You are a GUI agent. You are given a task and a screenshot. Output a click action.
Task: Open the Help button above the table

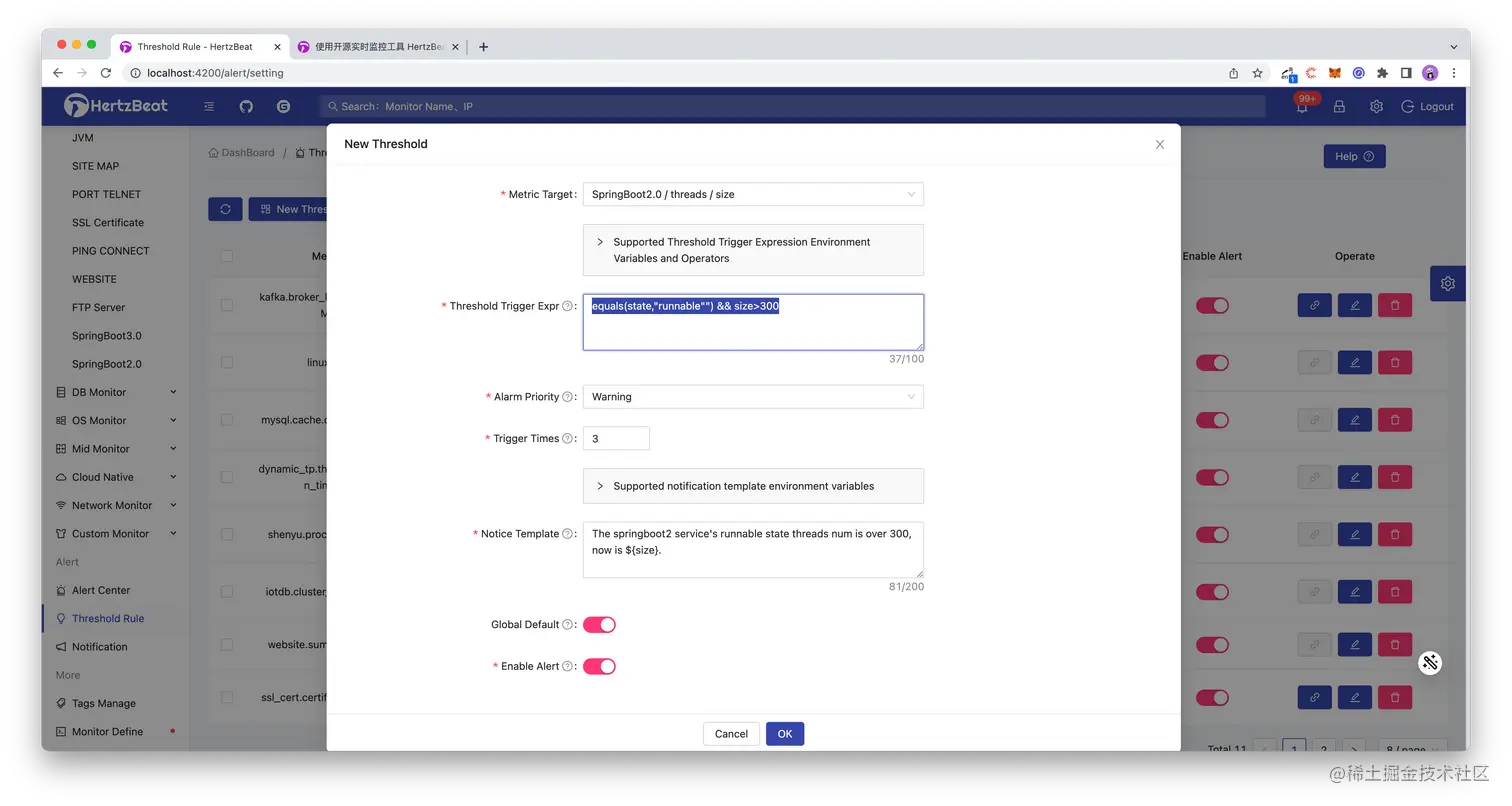tap(1354, 156)
